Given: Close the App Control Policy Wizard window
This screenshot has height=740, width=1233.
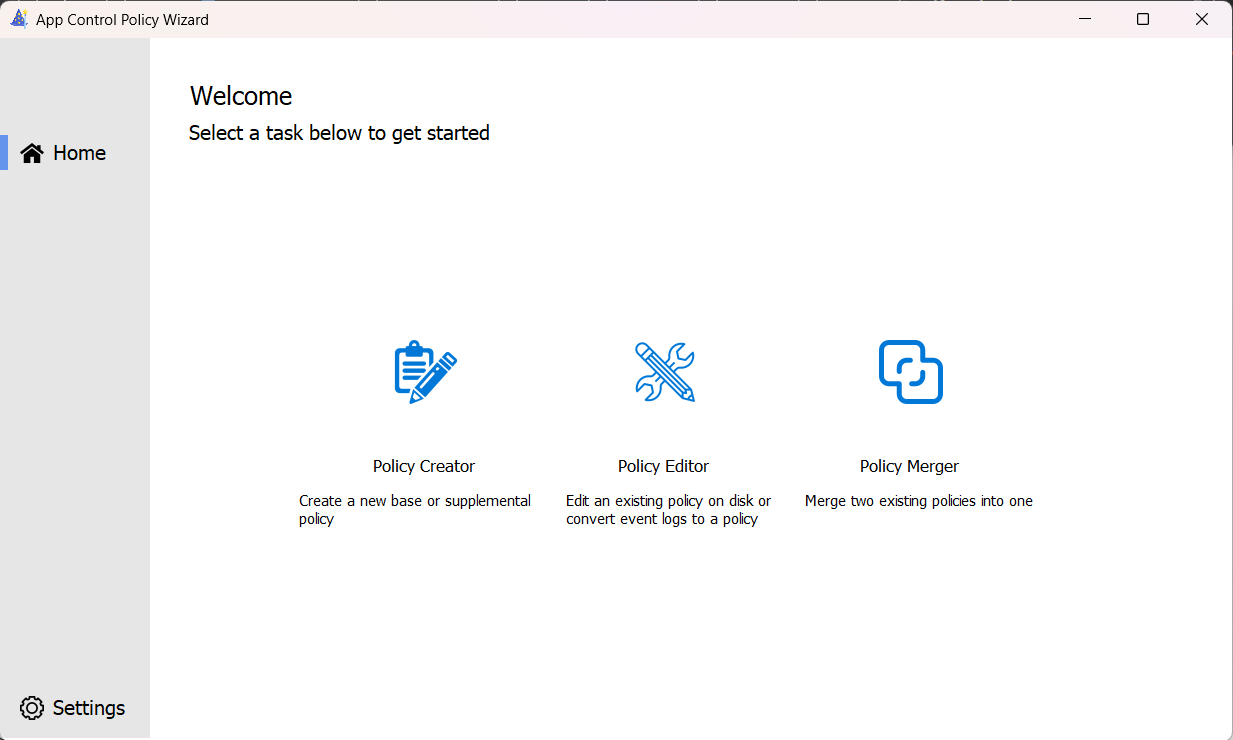Looking at the screenshot, I should coord(1202,19).
